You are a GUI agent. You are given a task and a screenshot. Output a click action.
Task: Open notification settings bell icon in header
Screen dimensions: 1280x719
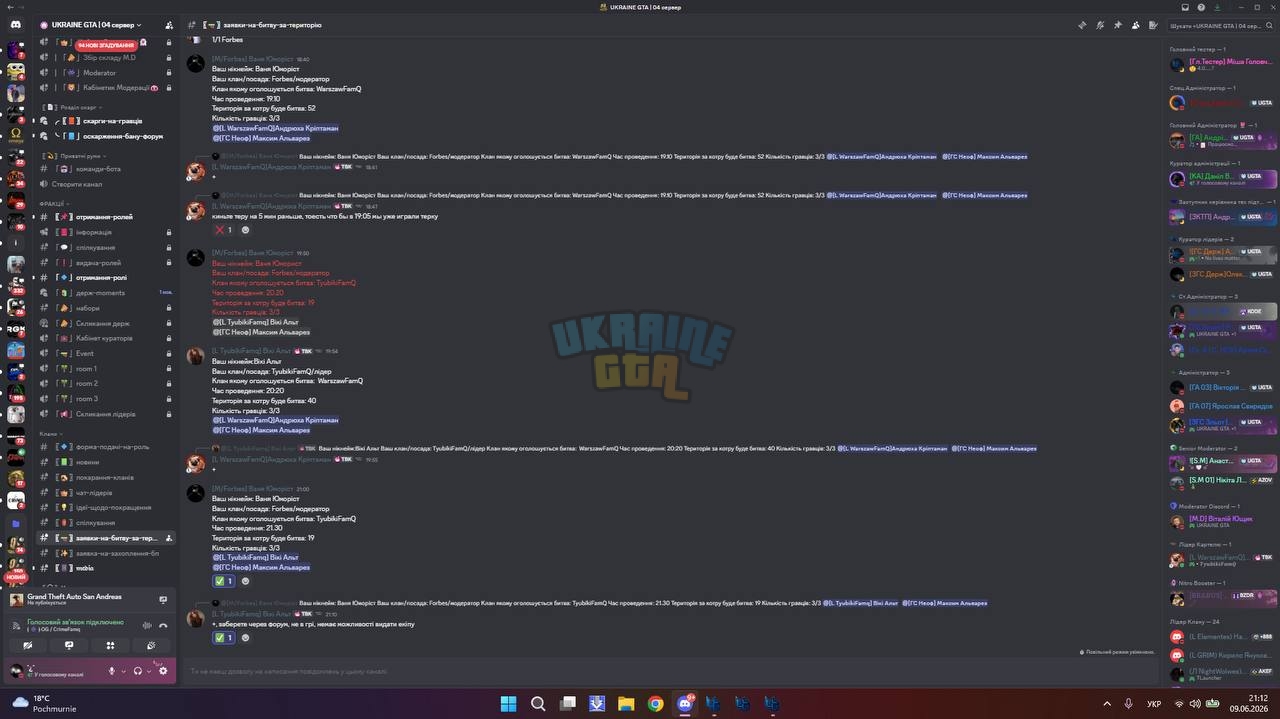click(x=1100, y=25)
